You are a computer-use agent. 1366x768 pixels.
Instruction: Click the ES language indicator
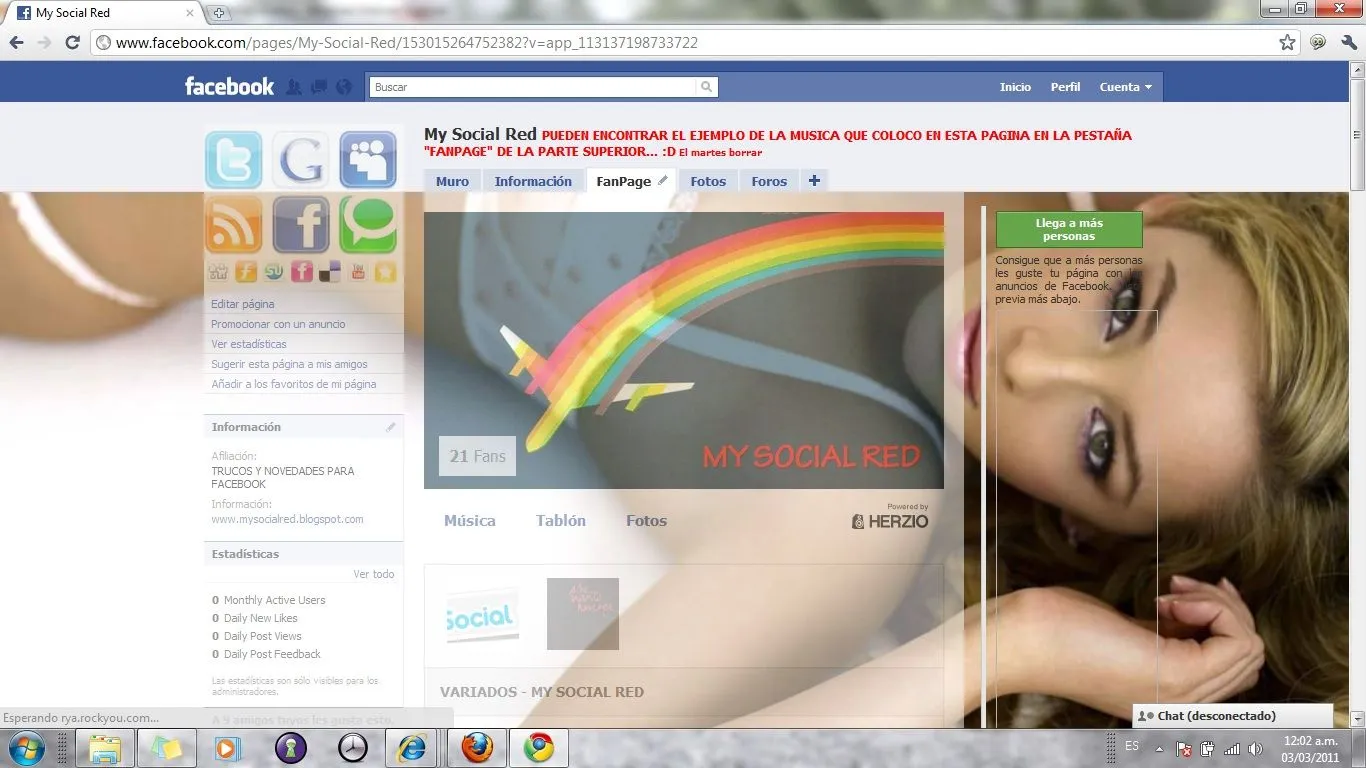[x=1132, y=746]
